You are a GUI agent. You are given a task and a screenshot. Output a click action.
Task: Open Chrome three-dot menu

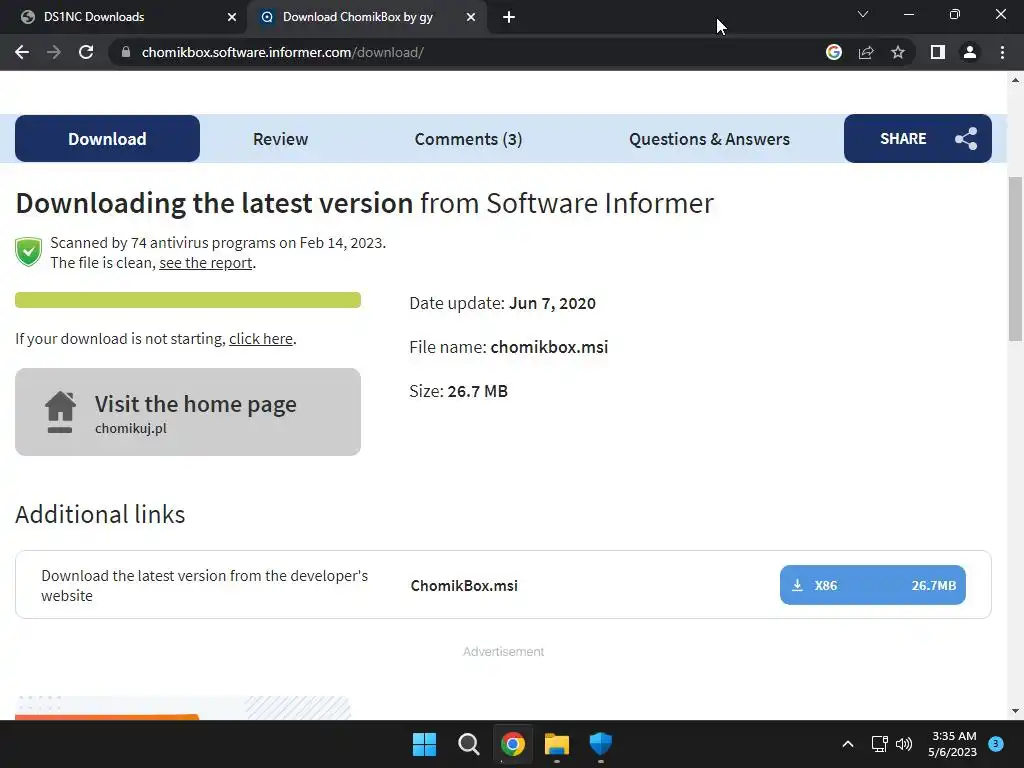(1002, 52)
